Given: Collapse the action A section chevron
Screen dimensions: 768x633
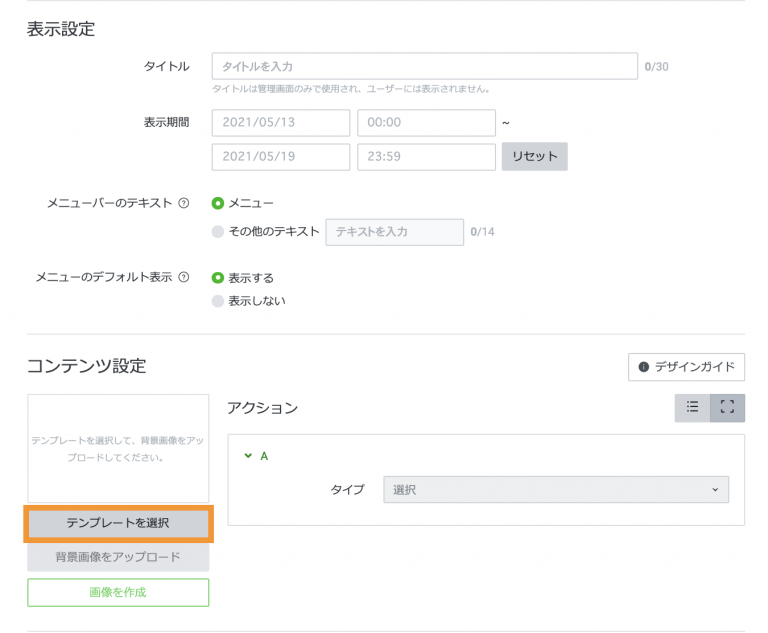Looking at the screenshot, I should (x=248, y=456).
